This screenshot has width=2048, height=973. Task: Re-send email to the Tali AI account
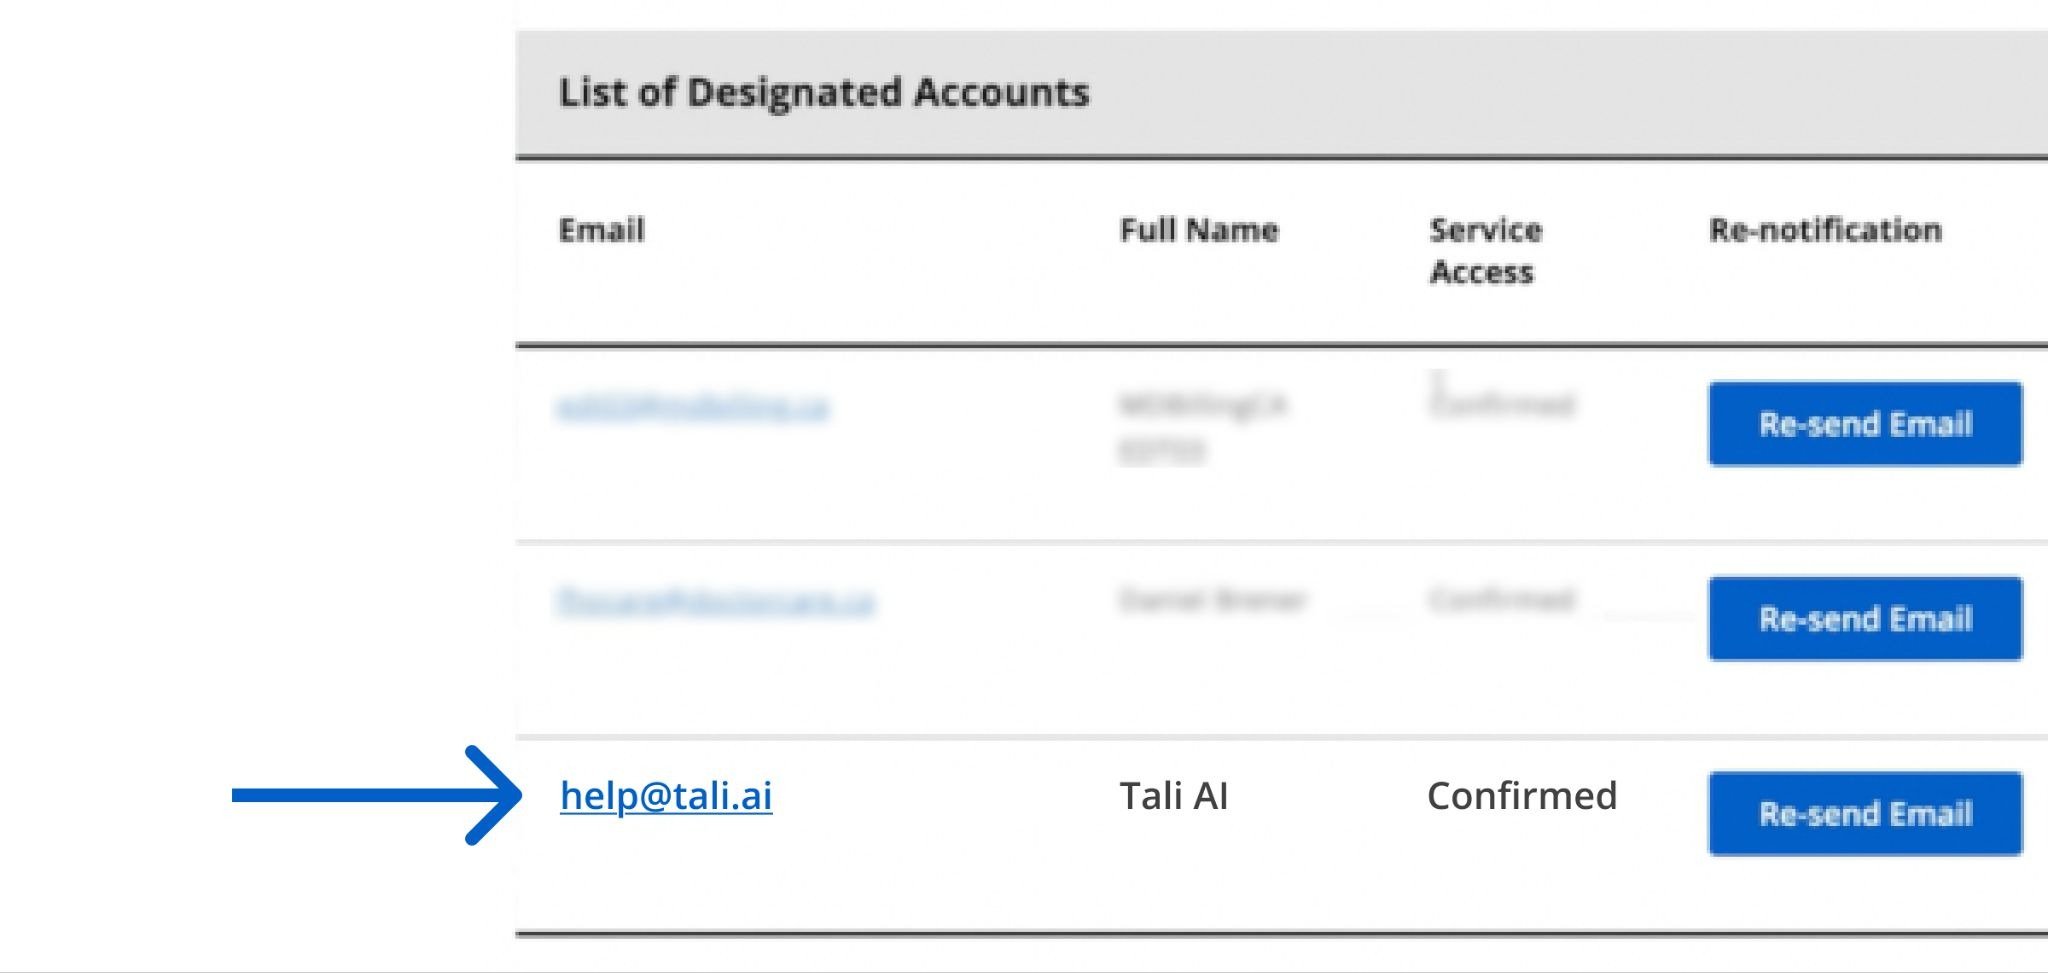pos(1865,814)
